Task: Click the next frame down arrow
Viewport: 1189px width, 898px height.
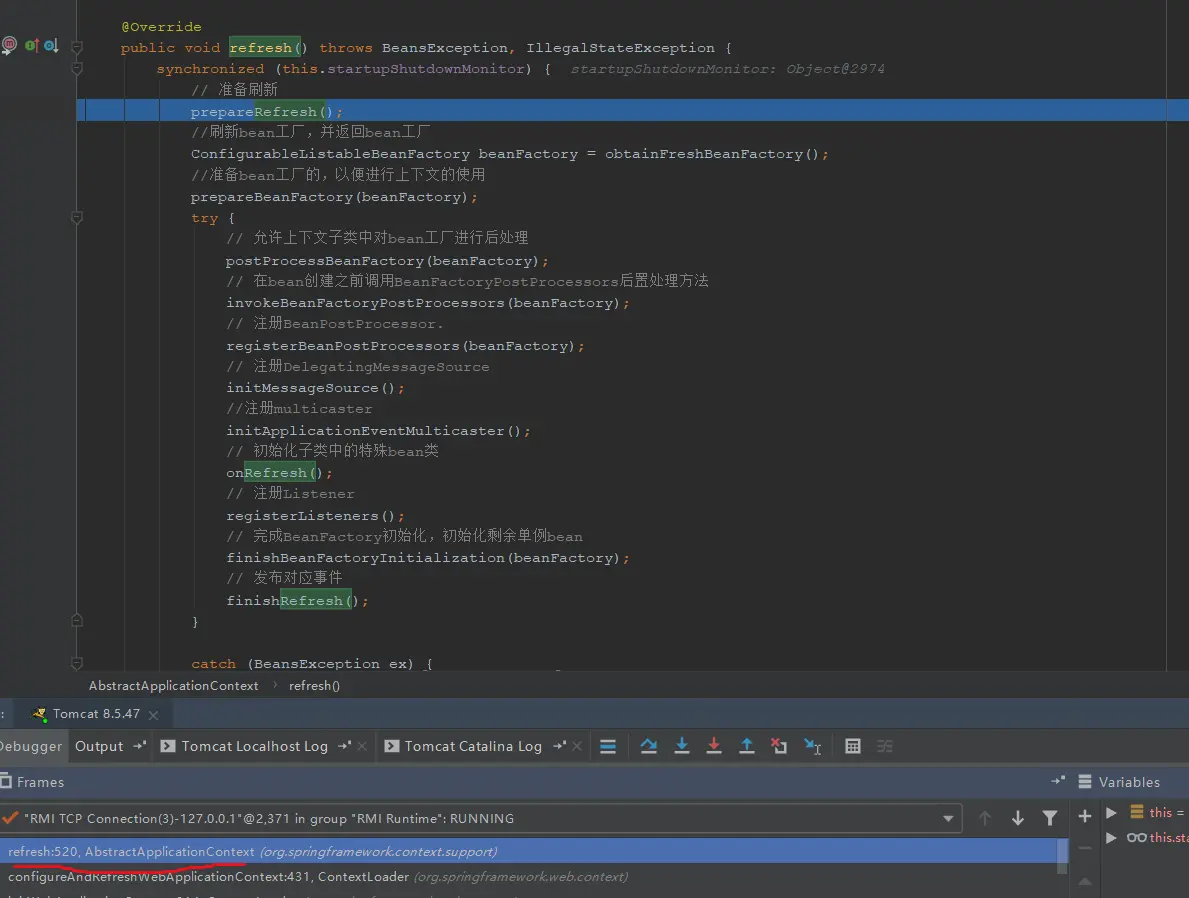Action: 1018,818
